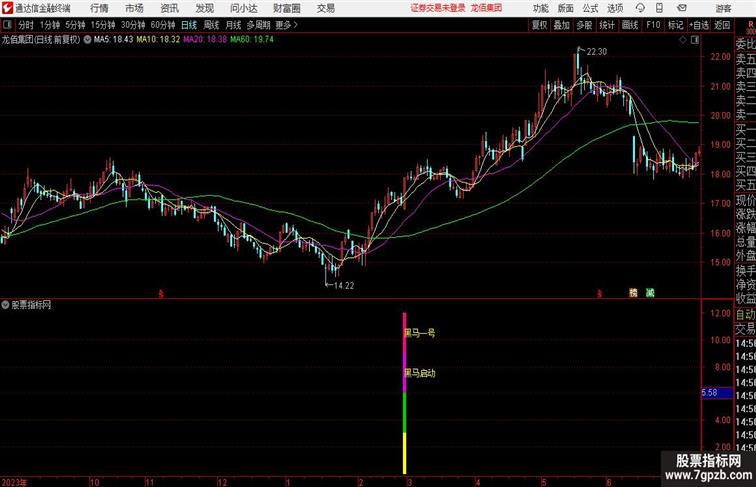Expand the 股票指标网 indicator dropdown

(x=5, y=304)
